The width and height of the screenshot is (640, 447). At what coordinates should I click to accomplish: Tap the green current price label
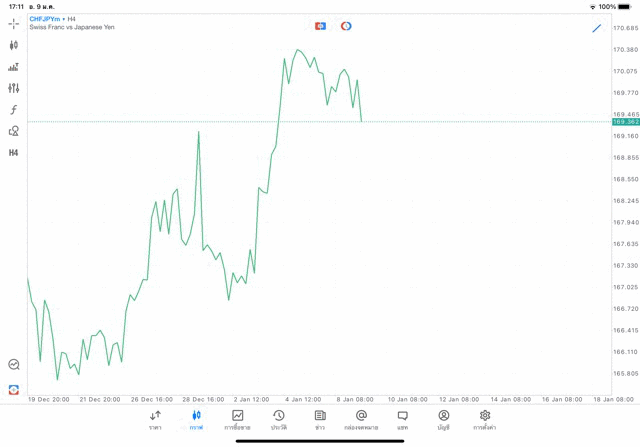[626, 122]
